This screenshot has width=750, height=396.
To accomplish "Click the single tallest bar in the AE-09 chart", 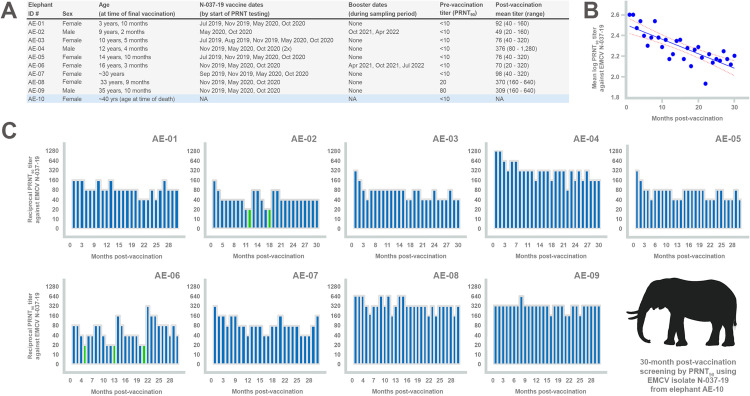I will 521,330.
